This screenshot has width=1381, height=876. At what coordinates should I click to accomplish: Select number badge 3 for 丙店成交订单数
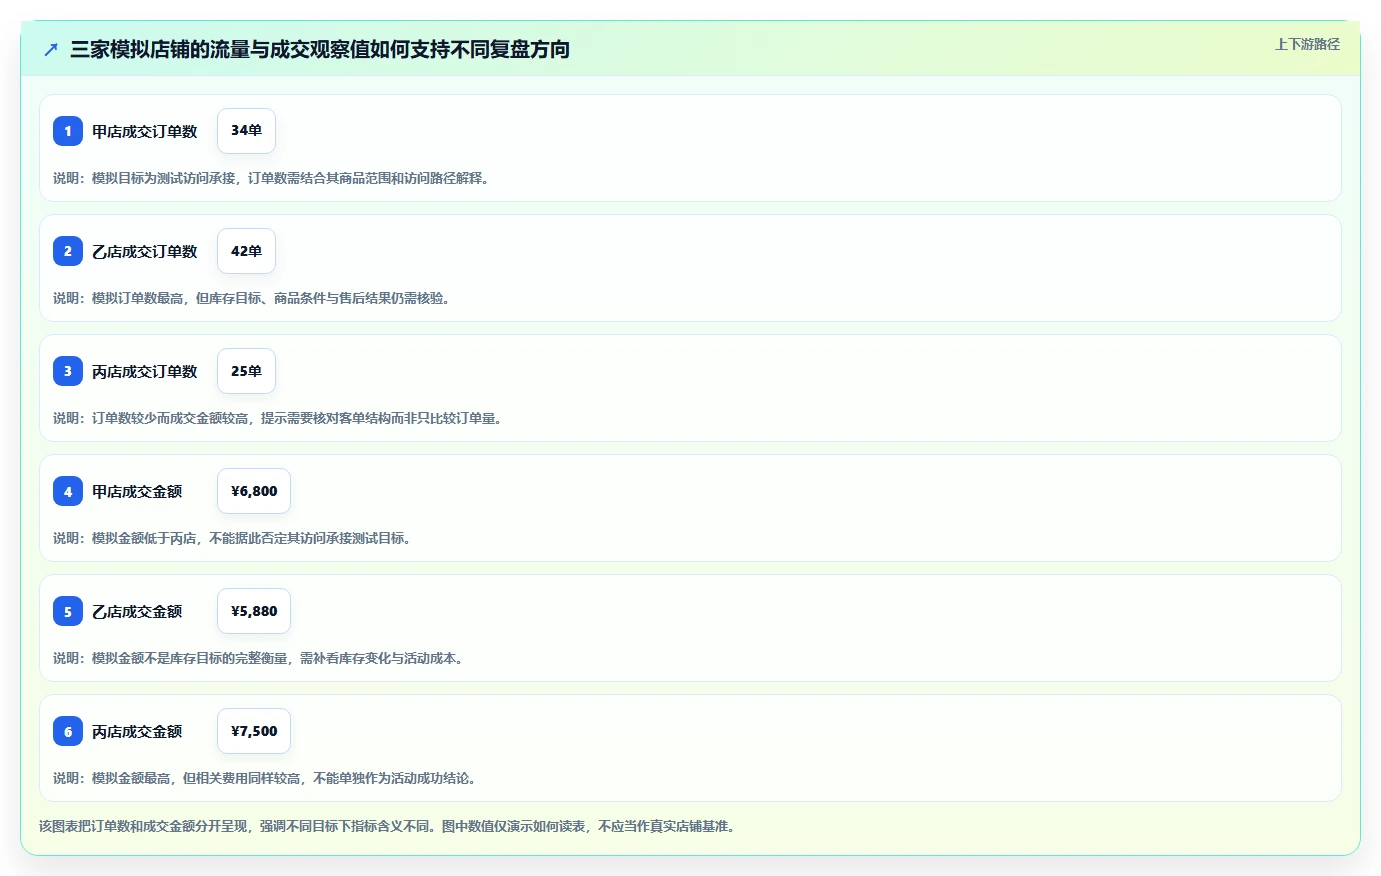coord(68,371)
